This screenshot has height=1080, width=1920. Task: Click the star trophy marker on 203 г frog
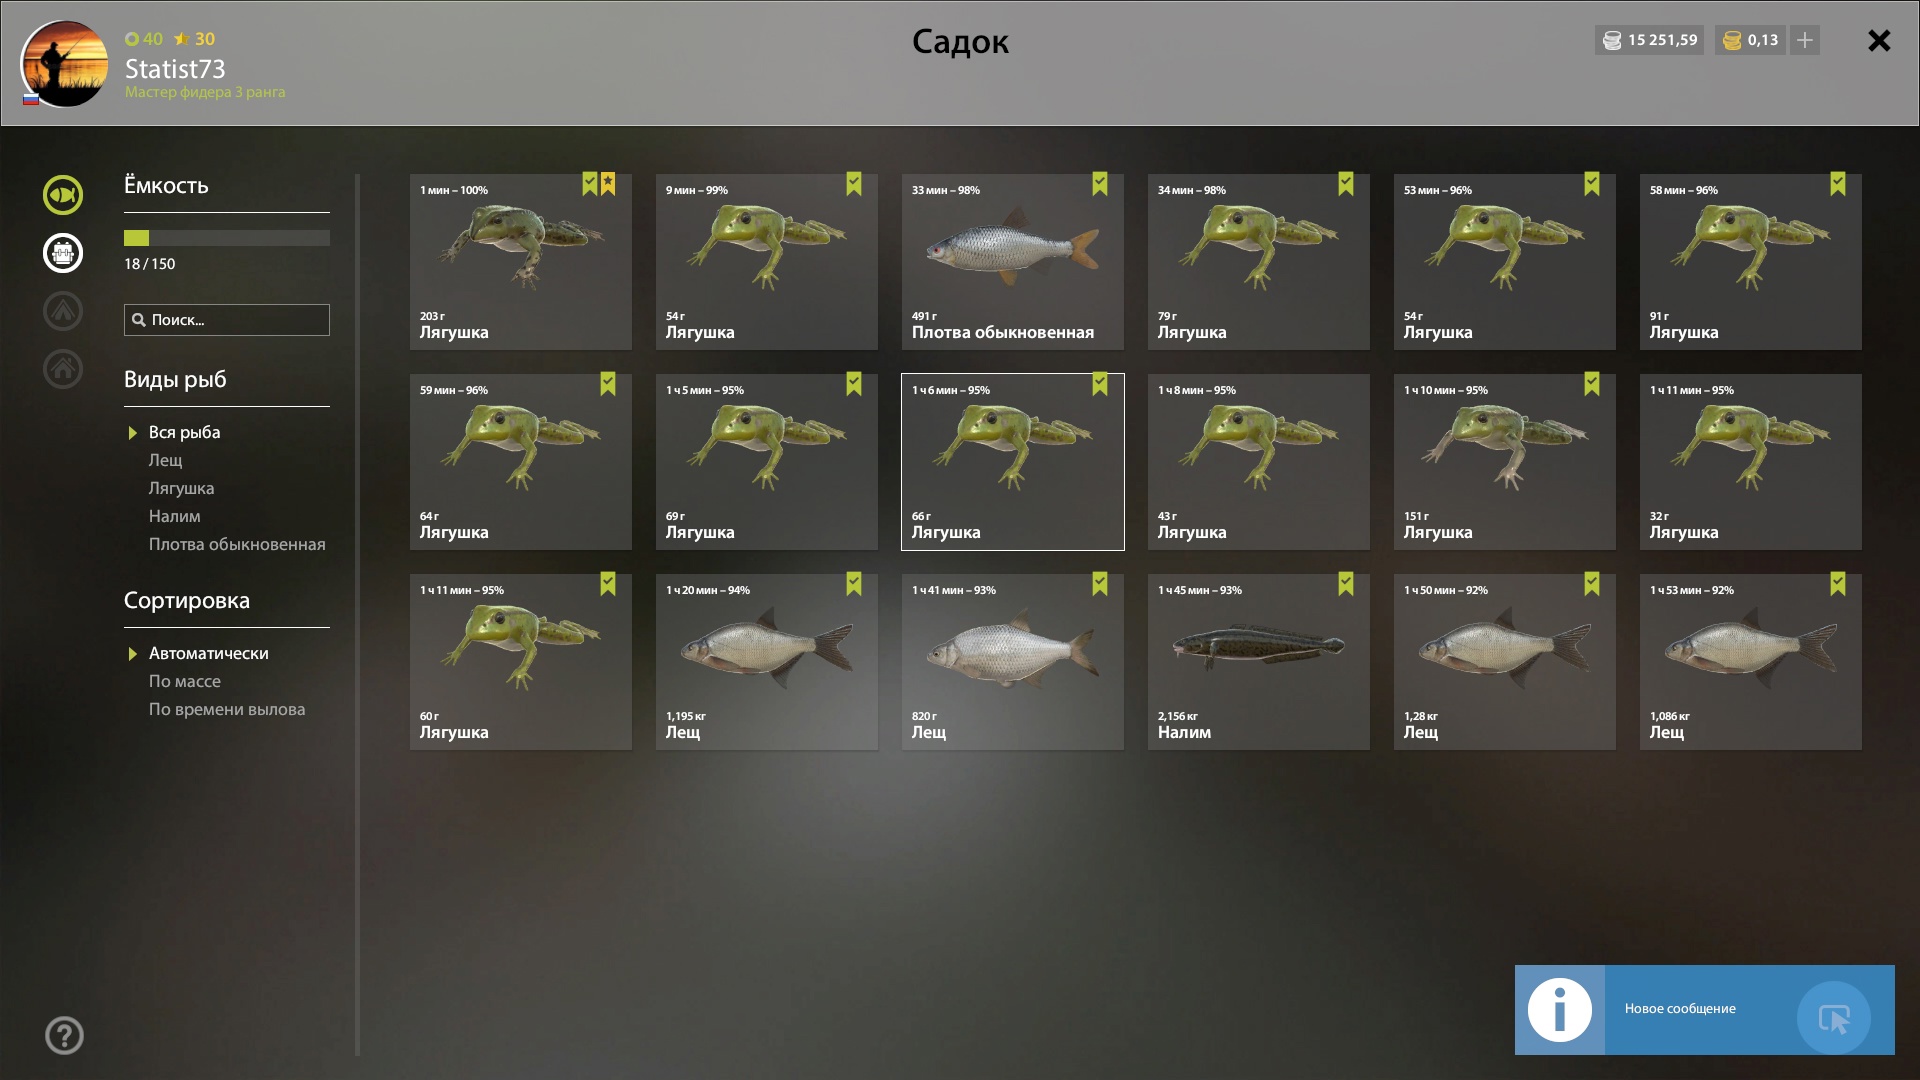click(x=608, y=184)
